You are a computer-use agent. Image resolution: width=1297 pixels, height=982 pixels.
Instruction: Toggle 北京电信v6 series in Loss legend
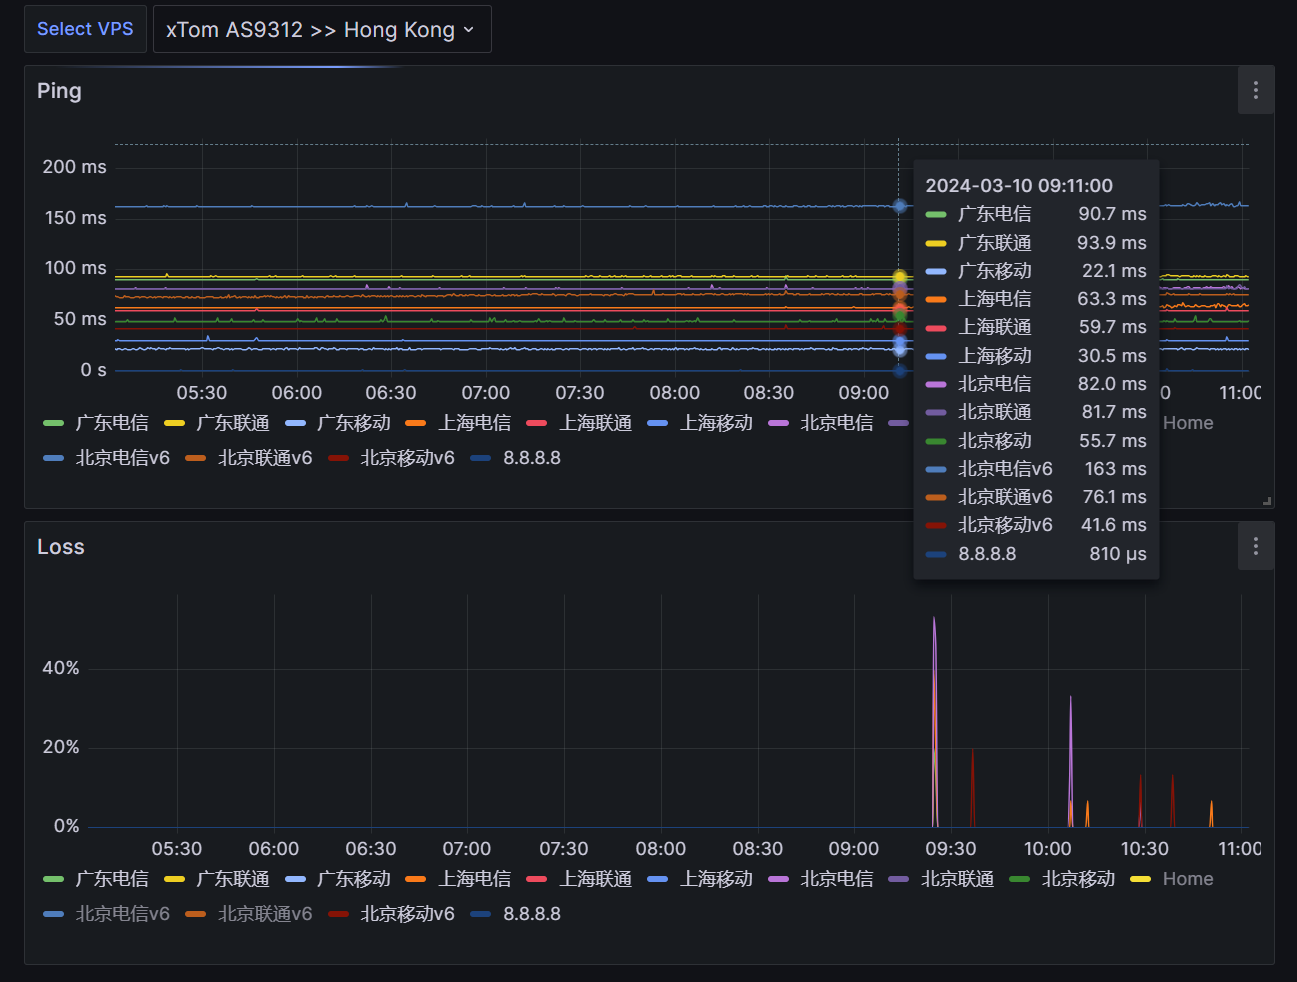(122, 914)
